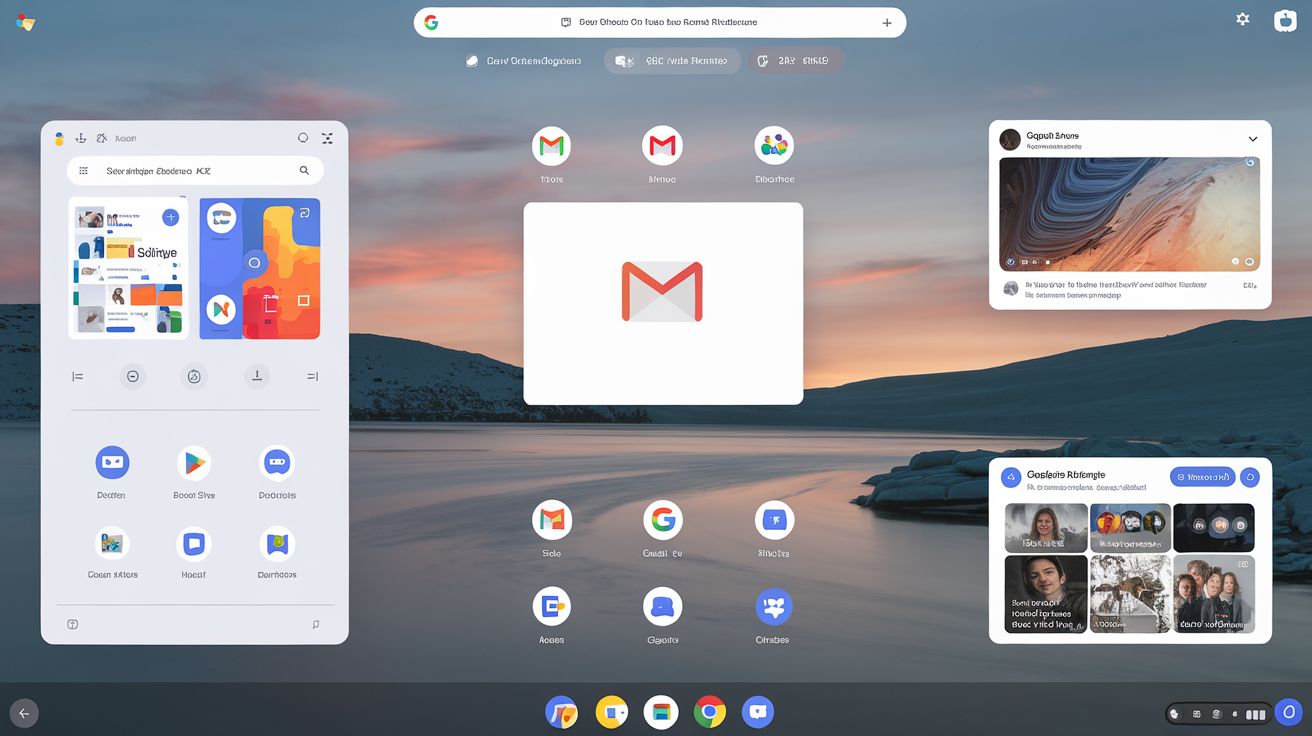This screenshot has height=736, width=1312.
Task: Click the large Gmail card in the center
Action: click(x=663, y=303)
